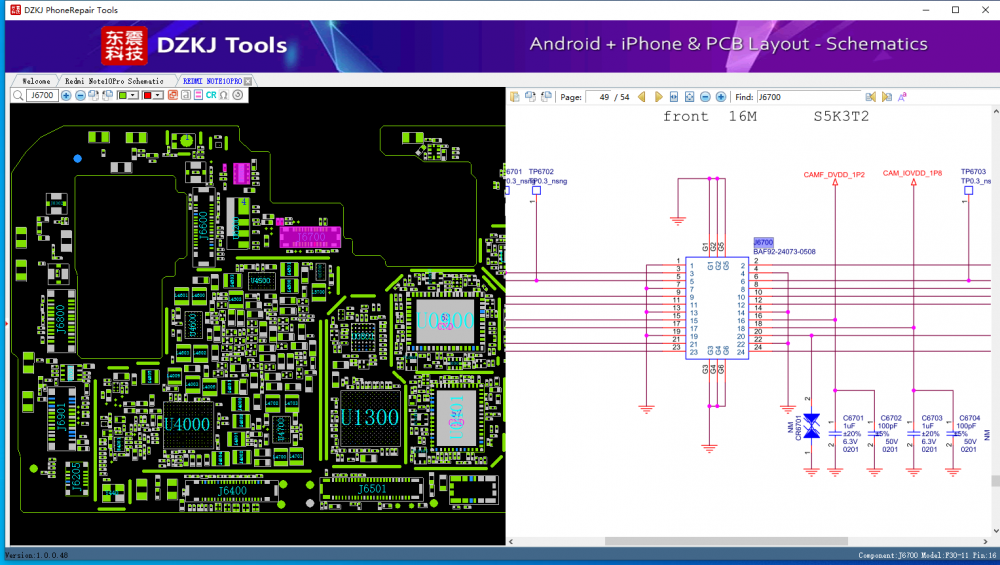Zoom out on schematic PDF viewer
The image size is (1000, 565).
[x=705, y=97]
